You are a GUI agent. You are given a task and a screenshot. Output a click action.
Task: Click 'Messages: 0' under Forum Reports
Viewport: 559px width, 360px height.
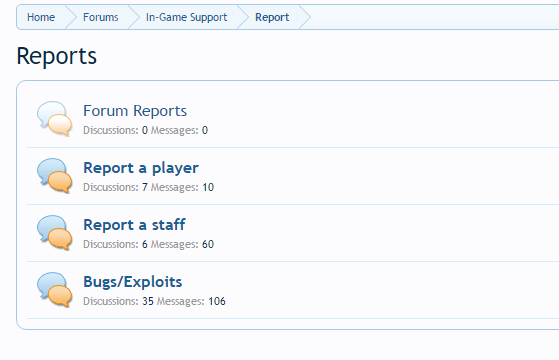tap(179, 130)
